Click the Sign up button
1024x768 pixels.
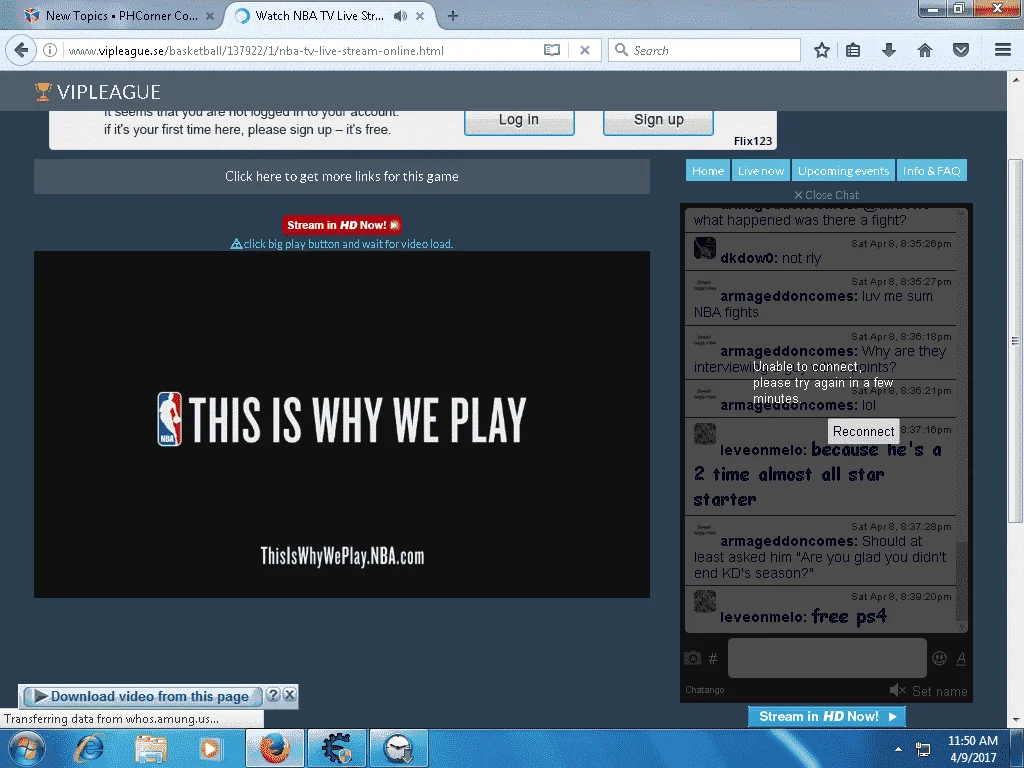pos(658,121)
